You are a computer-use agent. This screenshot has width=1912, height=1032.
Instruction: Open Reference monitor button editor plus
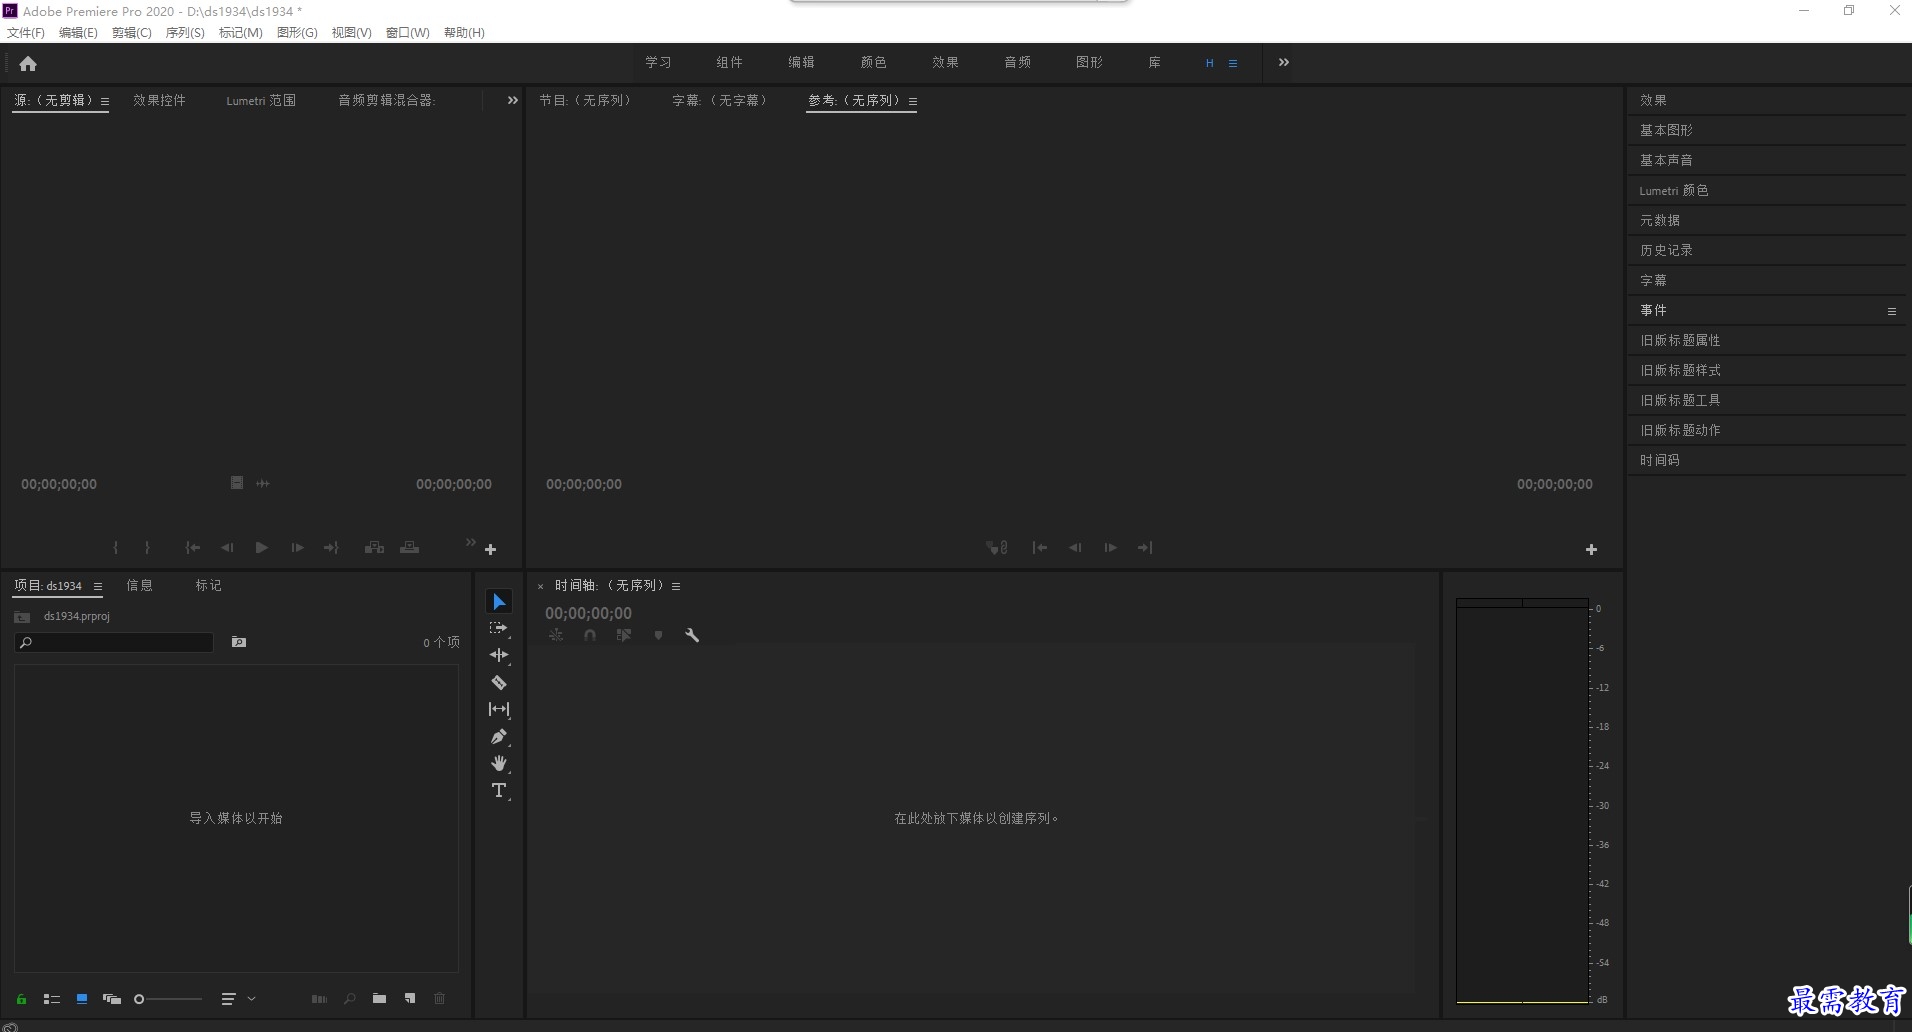pos(1591,549)
